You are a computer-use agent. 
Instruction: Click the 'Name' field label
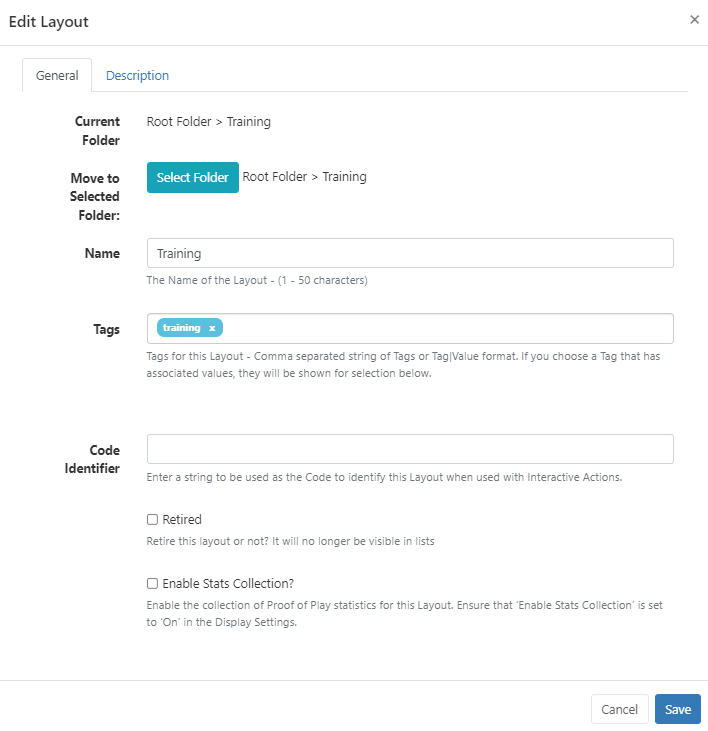click(x=102, y=254)
